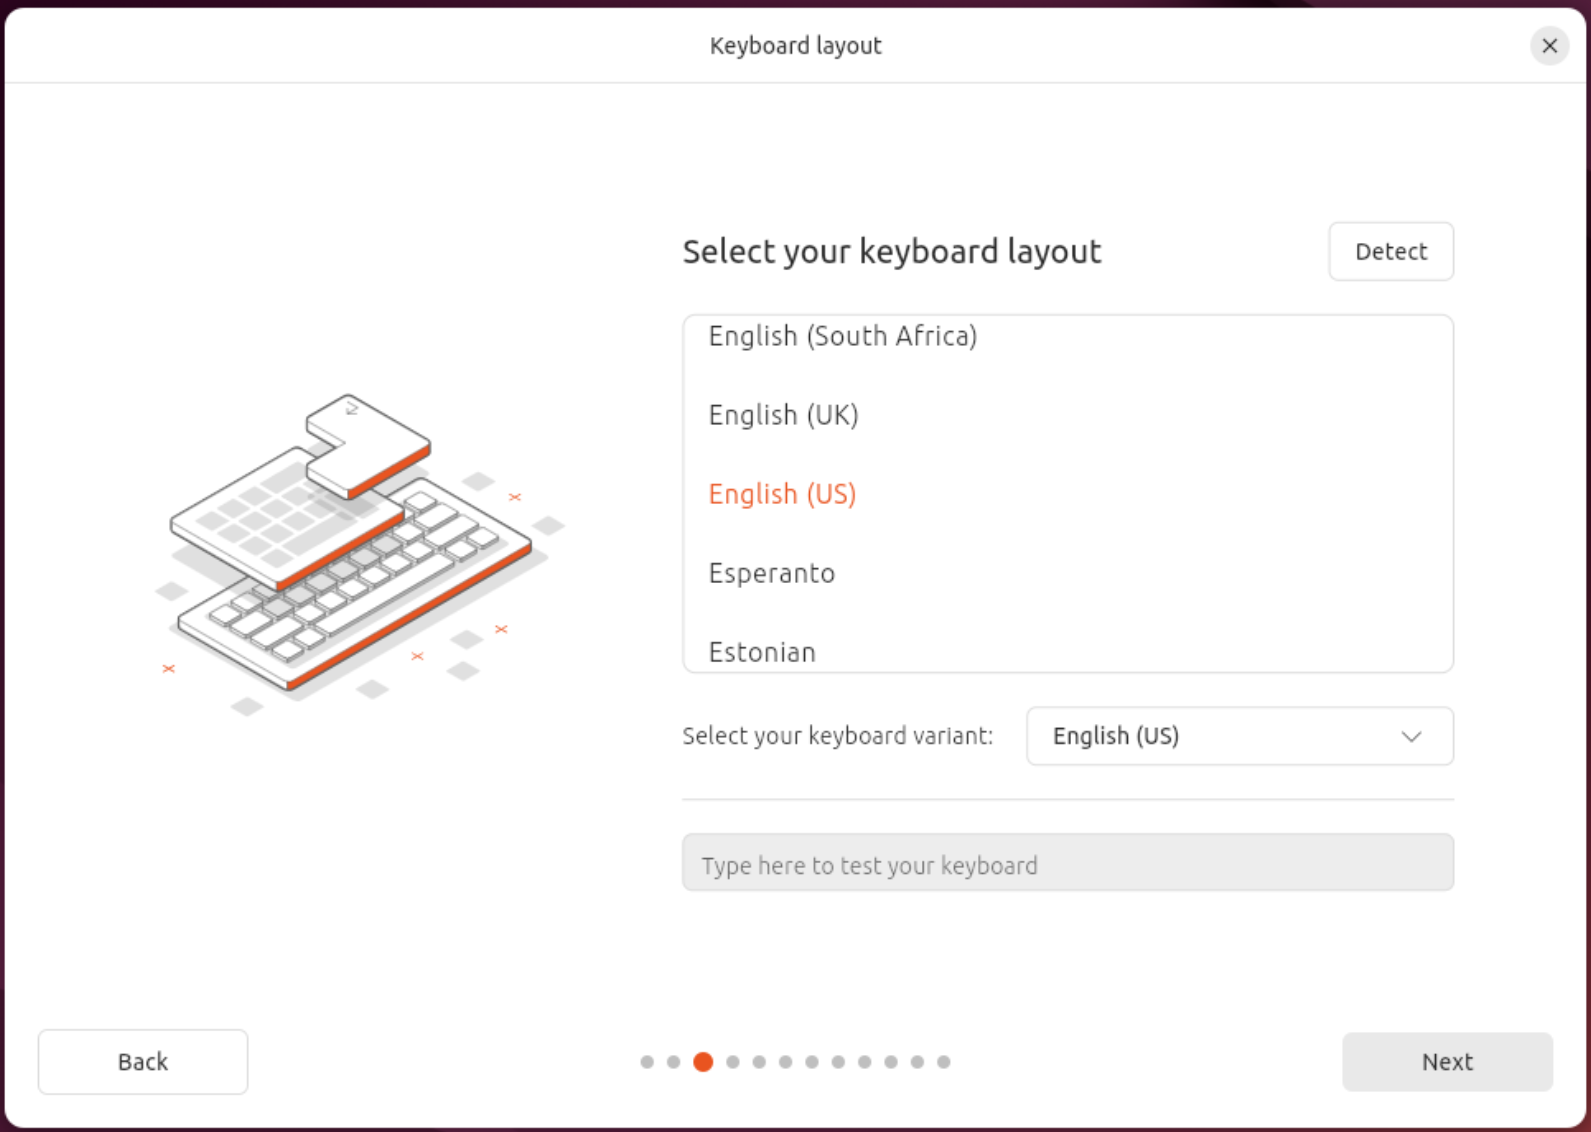Open the keyboard variant dropdown

[x=1238, y=736]
